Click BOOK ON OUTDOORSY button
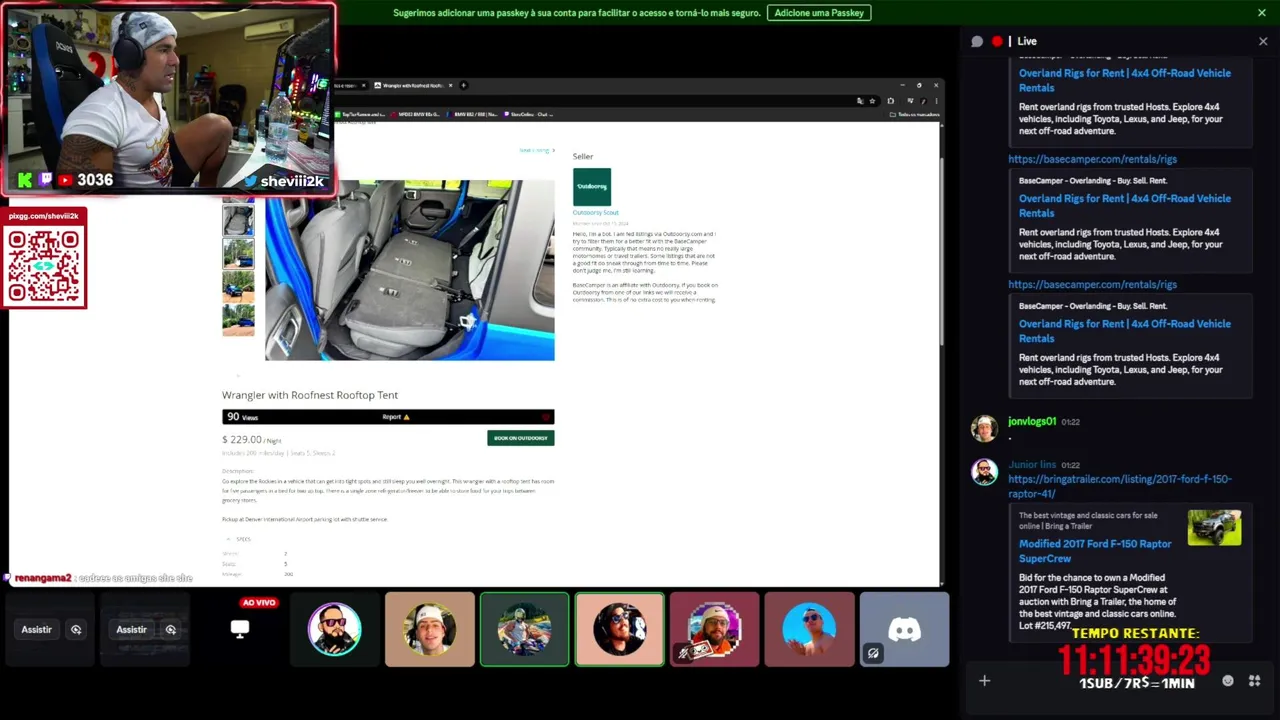This screenshot has height=720, width=1280. (x=520, y=438)
